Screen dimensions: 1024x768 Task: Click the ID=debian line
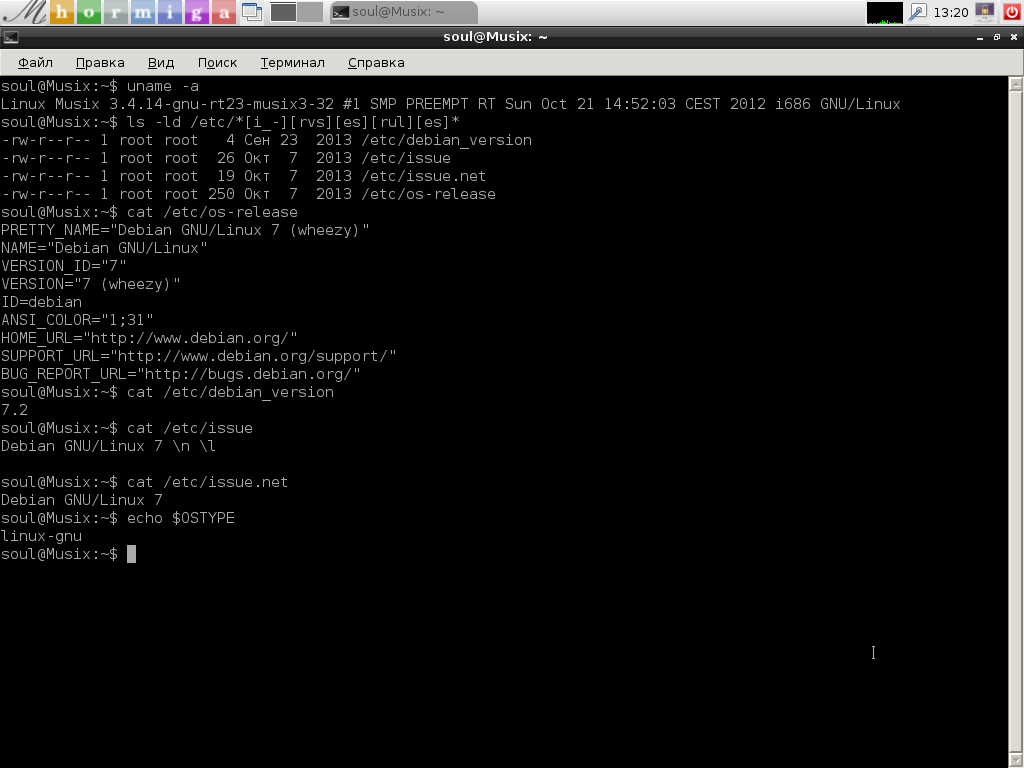(42, 302)
